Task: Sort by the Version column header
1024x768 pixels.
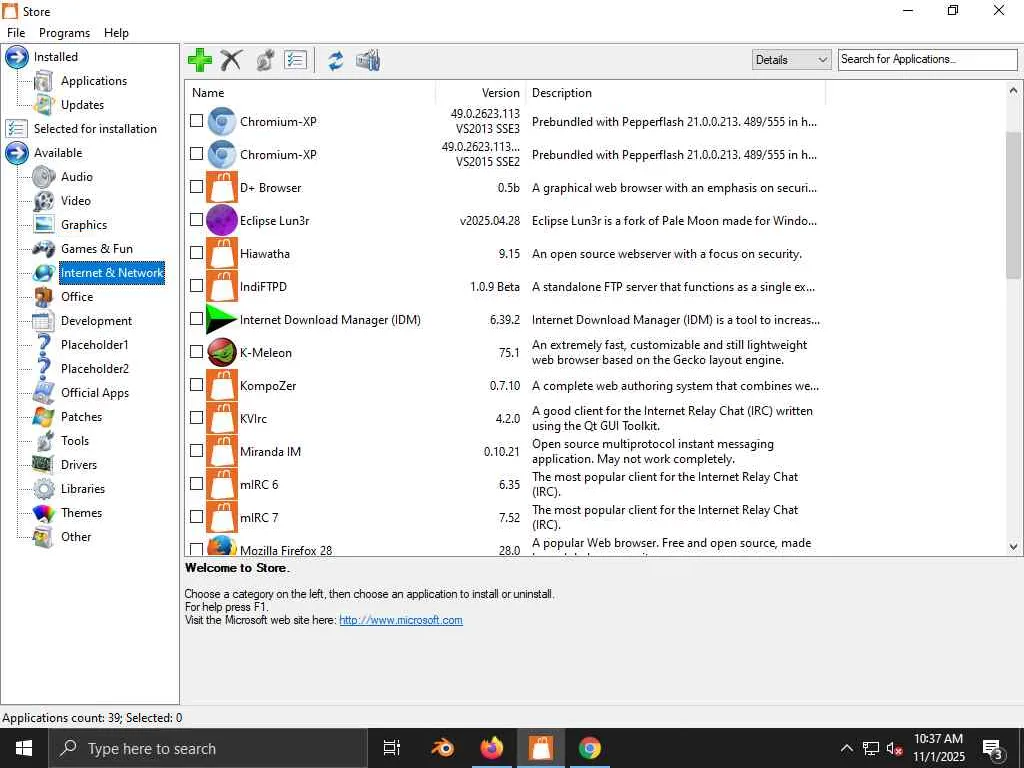Action: 481,93
